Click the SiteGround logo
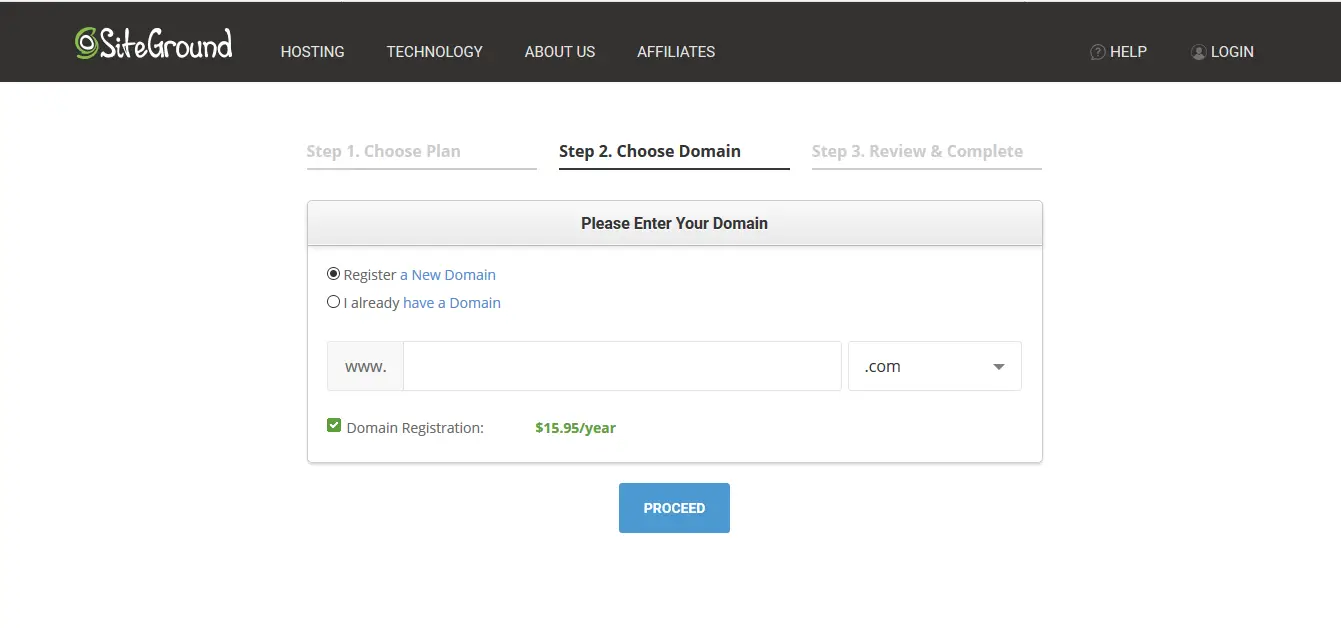The height and width of the screenshot is (628, 1341). (x=153, y=43)
